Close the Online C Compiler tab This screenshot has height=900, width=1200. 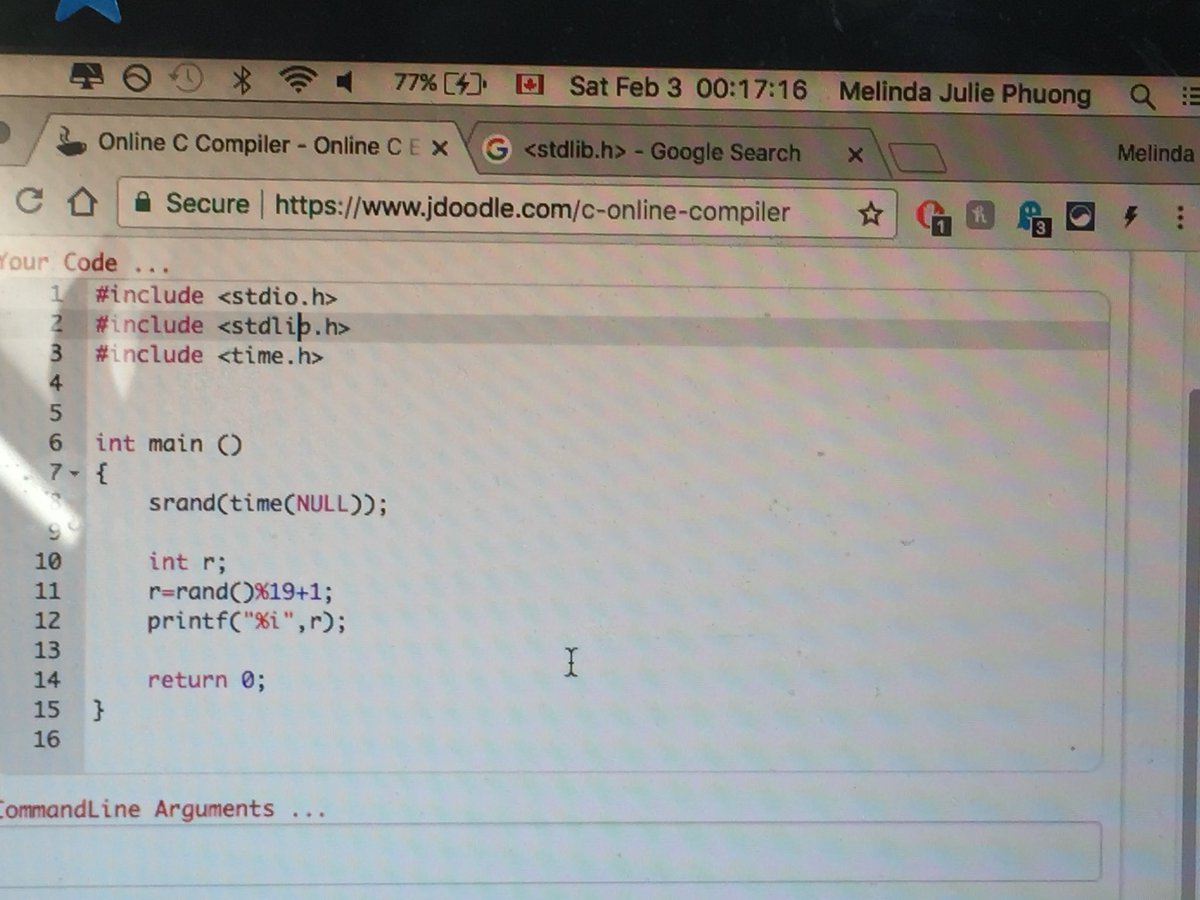439,148
